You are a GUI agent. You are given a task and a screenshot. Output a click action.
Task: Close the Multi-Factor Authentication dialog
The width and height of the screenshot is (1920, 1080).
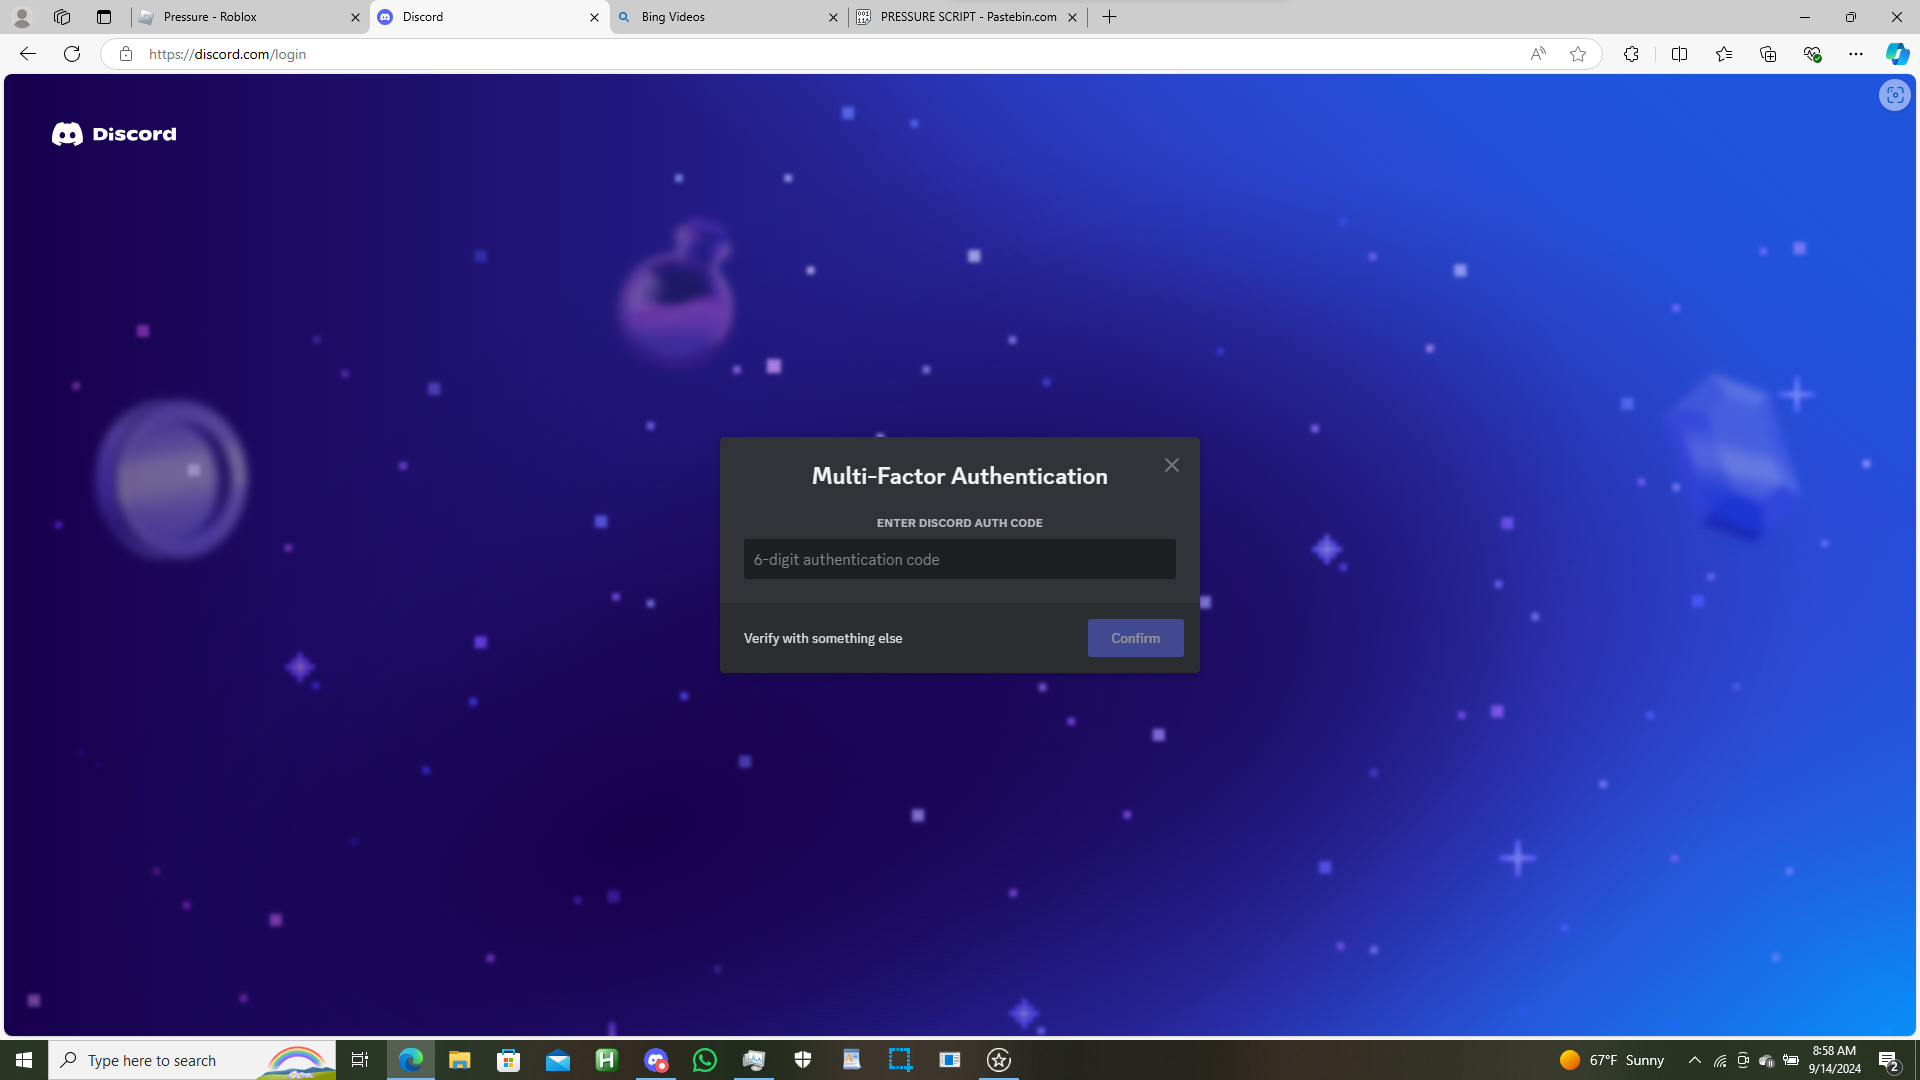[1171, 465]
